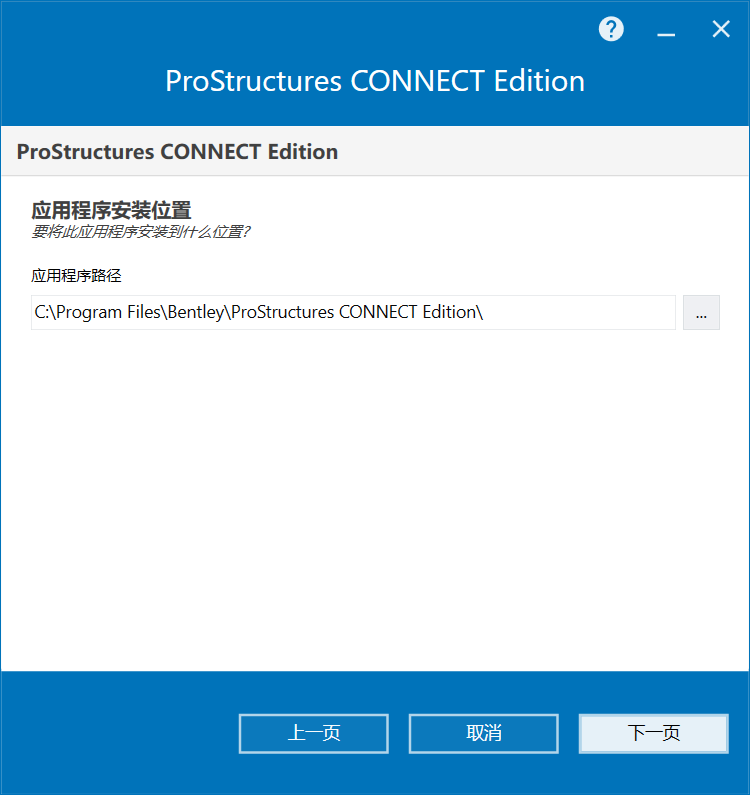Click the italic 要将此应用程序安装到什么位置 prompt

[x=140, y=232]
